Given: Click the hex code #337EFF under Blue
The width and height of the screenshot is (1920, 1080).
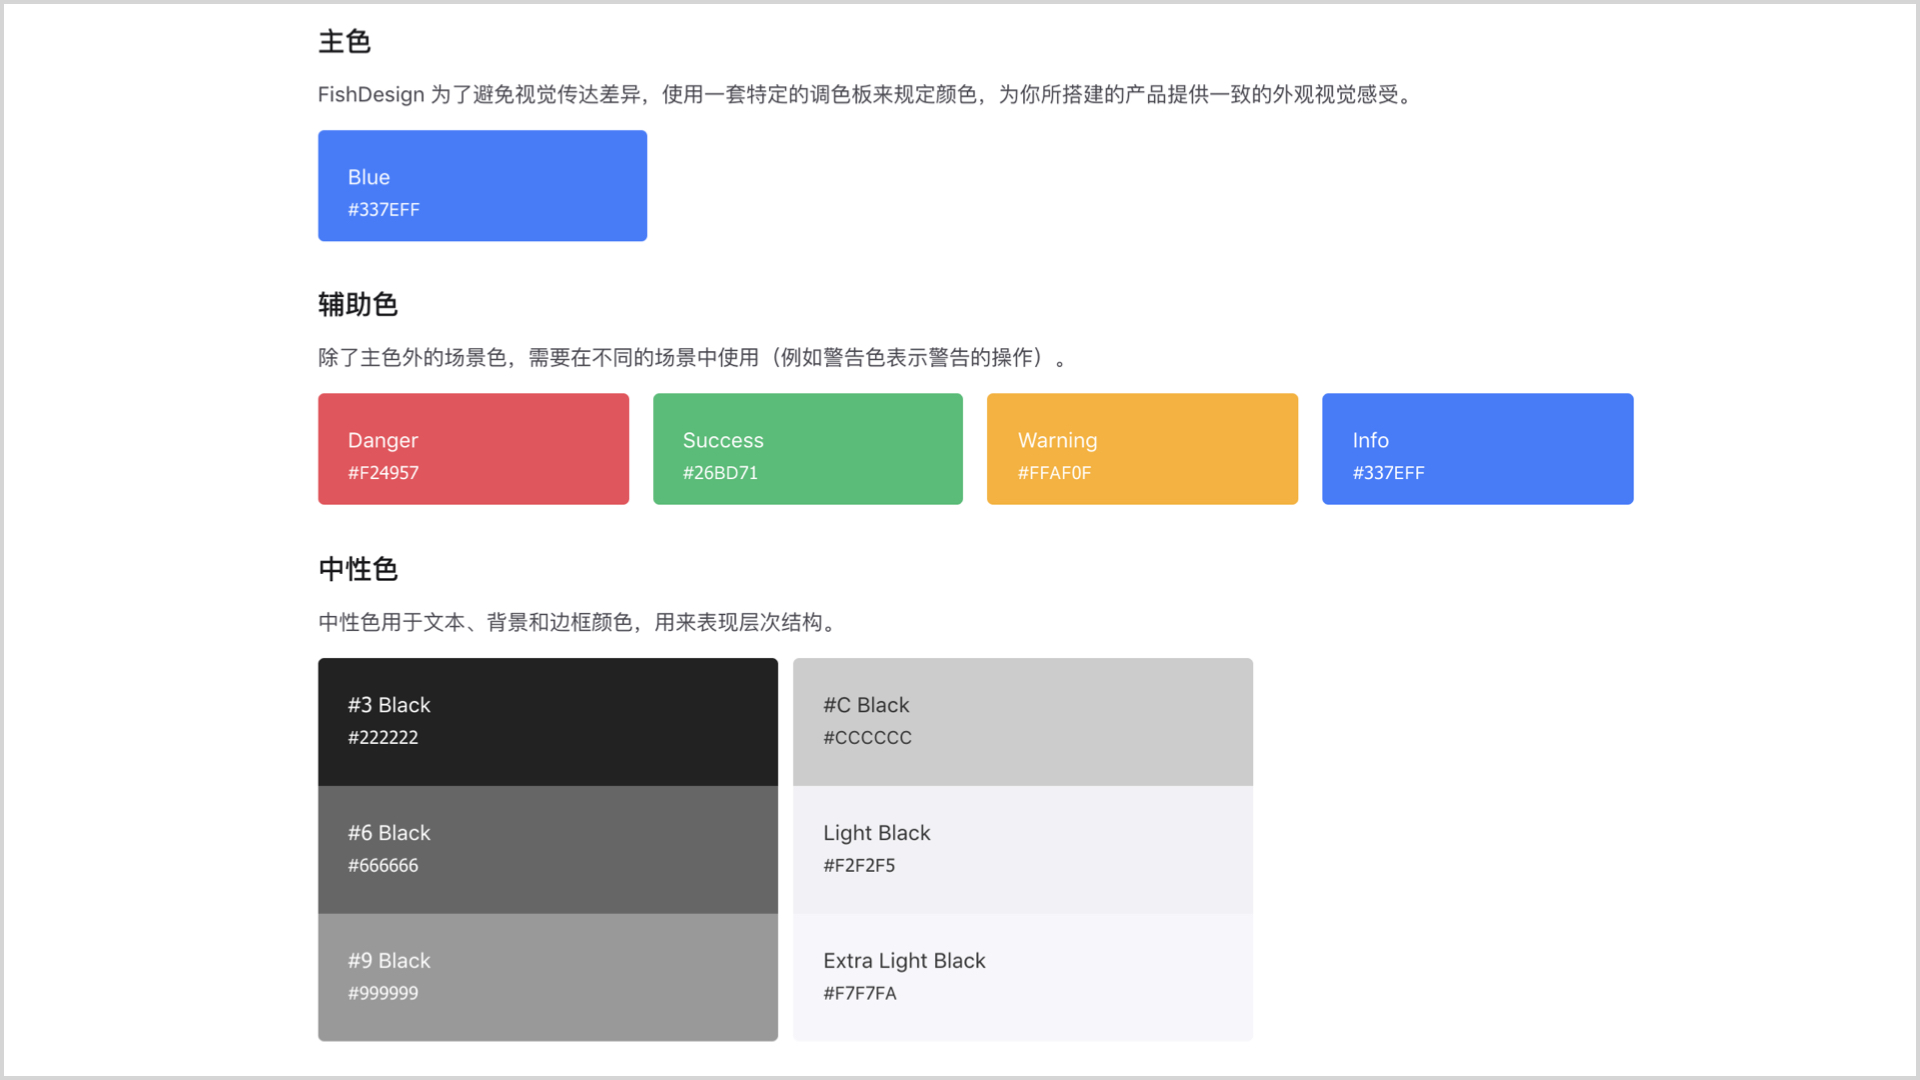Looking at the screenshot, I should tap(383, 210).
